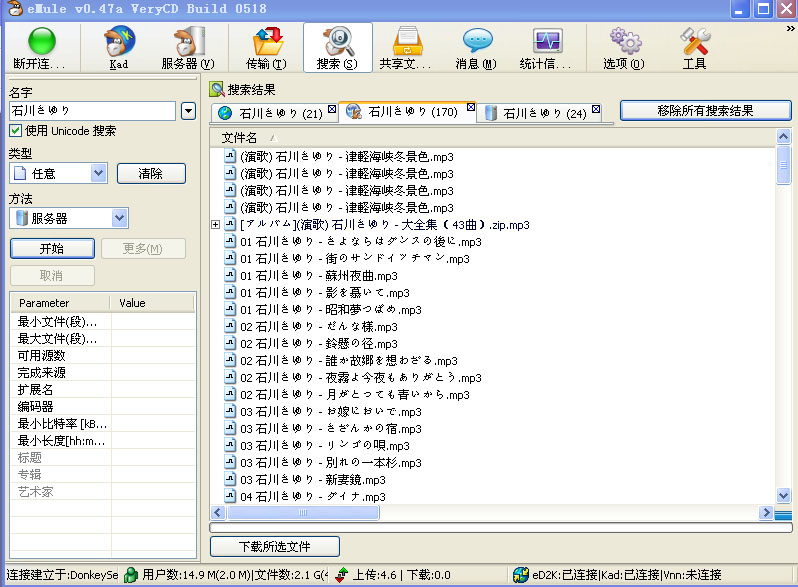Open the Search (搜索) view

(x=337, y=48)
